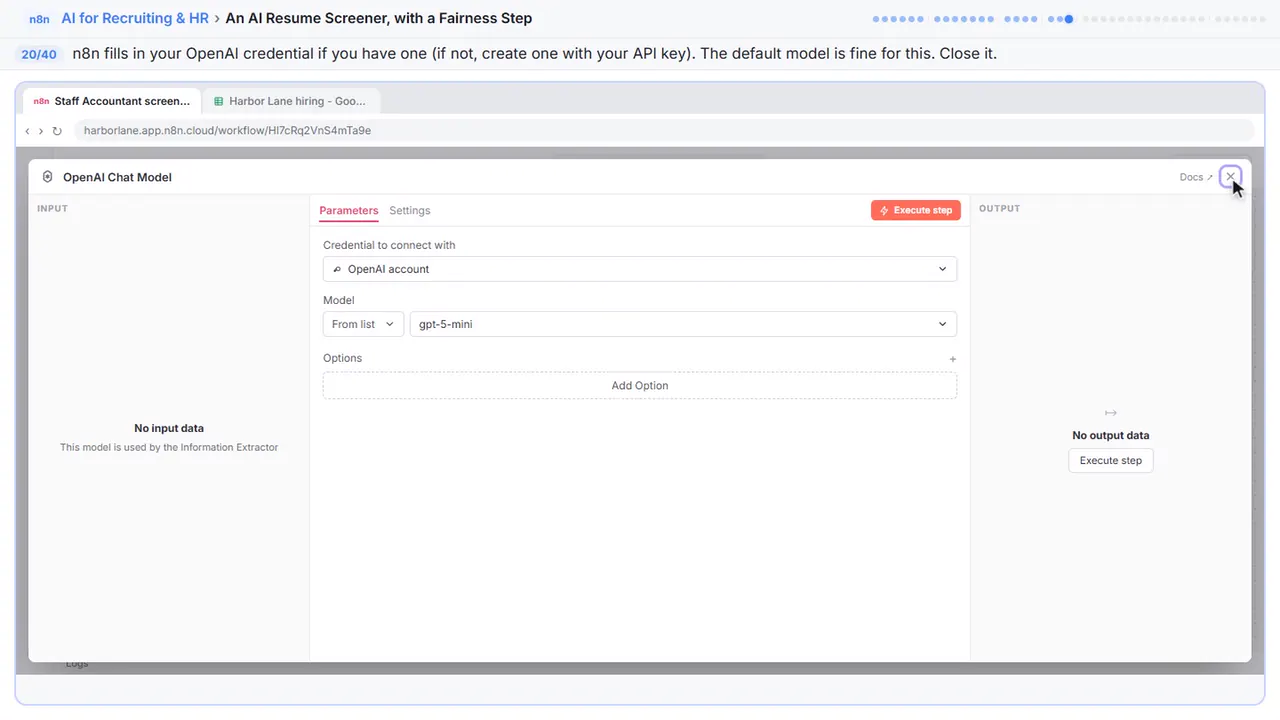
Task: Click the "OpenAI Chat Model" title
Action: (117, 177)
